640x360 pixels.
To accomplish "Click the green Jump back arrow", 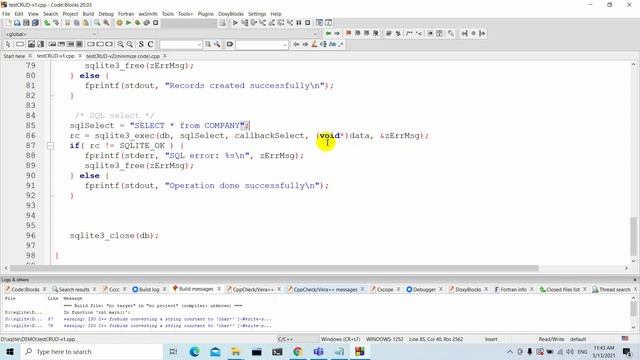I will [x=328, y=33].
